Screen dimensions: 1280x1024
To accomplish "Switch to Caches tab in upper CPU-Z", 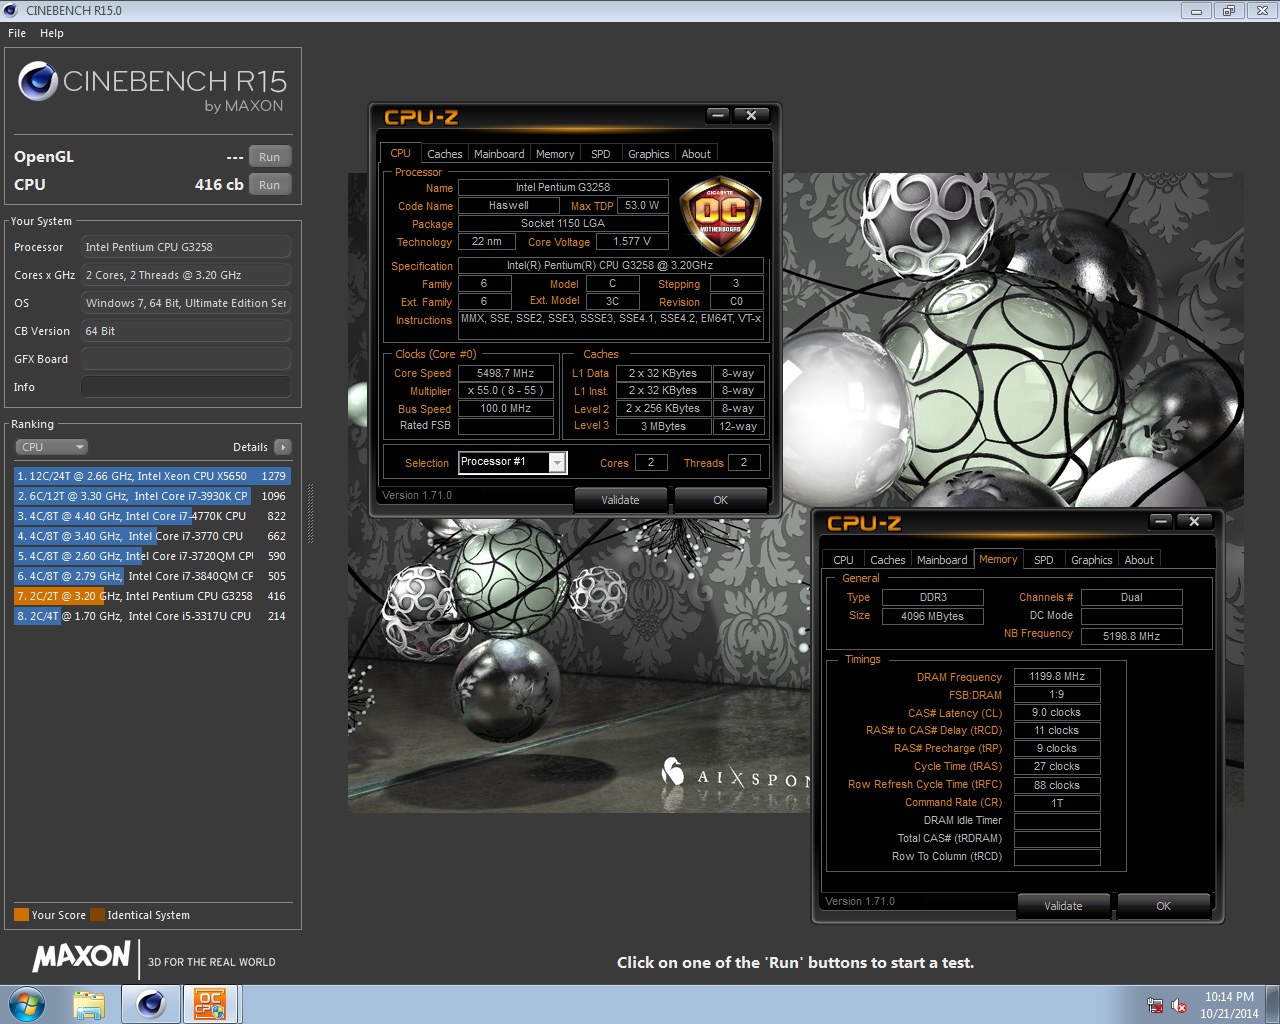I will pos(444,154).
